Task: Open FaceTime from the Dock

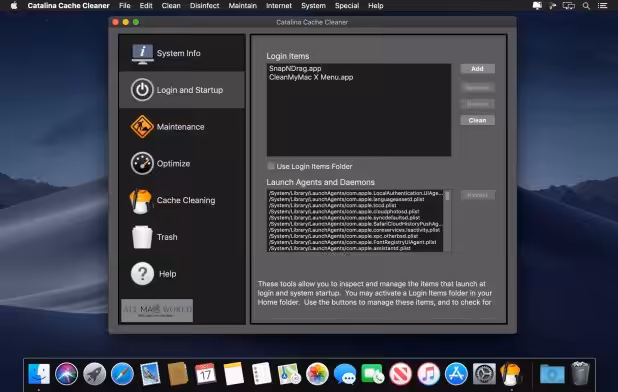Action: point(372,373)
